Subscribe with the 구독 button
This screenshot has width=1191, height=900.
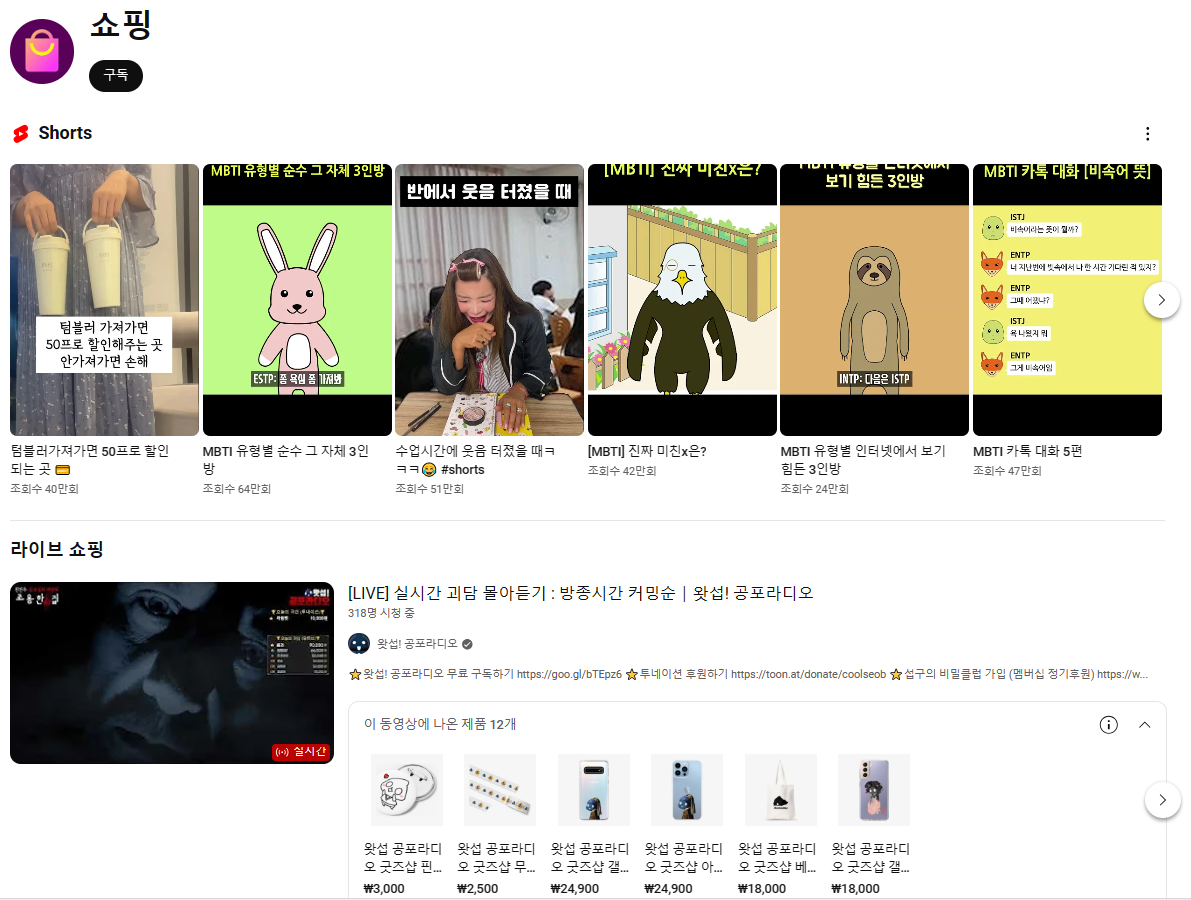pyautogui.click(x=115, y=75)
